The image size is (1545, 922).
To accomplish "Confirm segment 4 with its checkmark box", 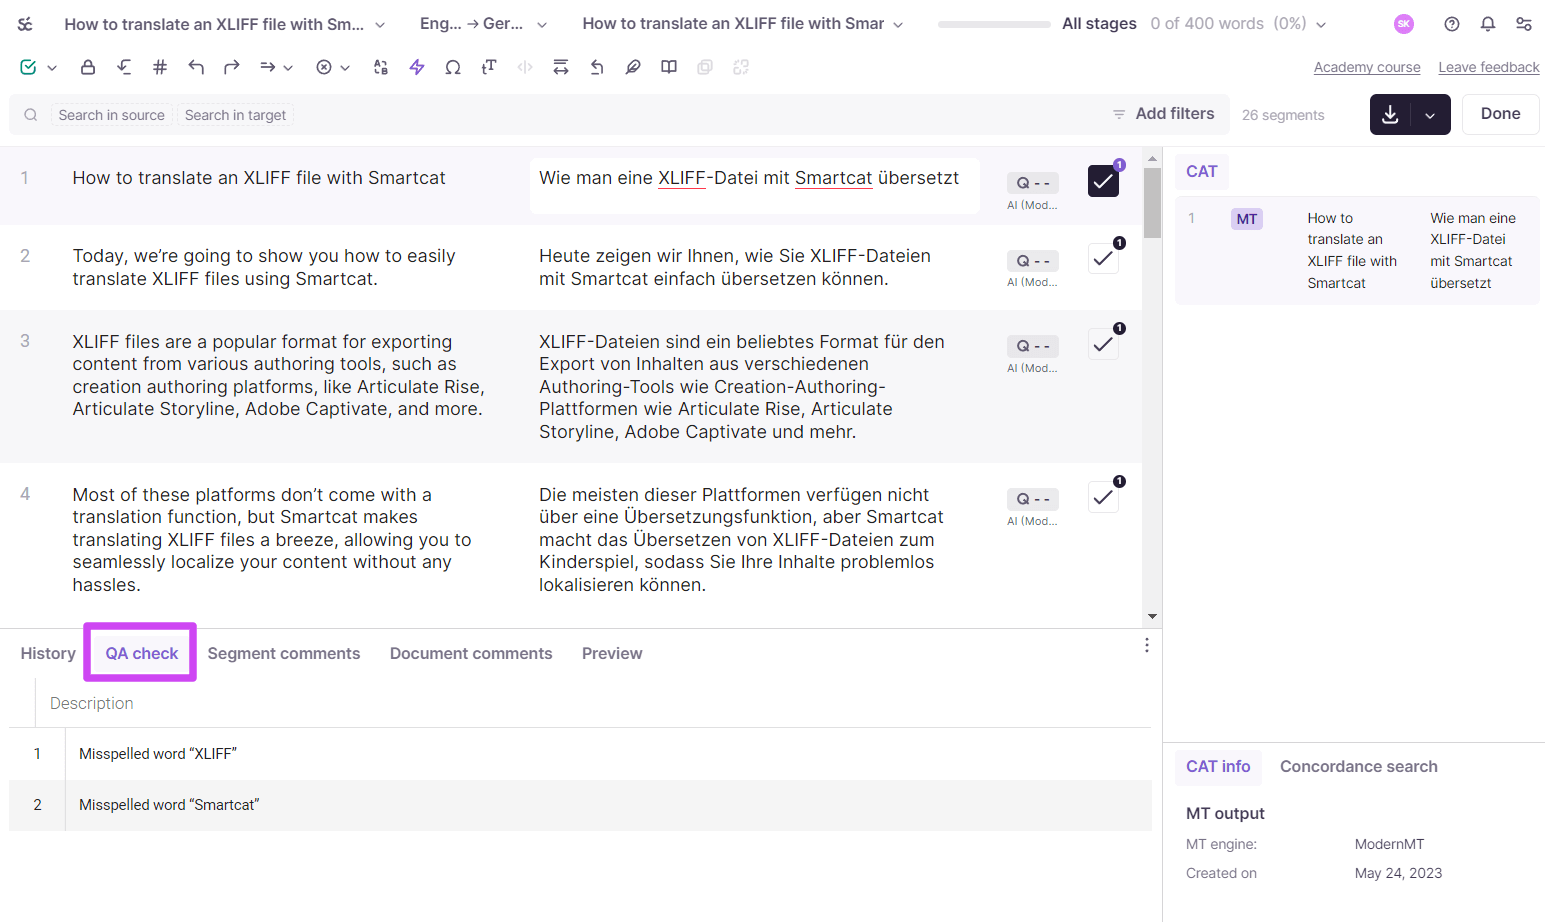I will [1103, 497].
